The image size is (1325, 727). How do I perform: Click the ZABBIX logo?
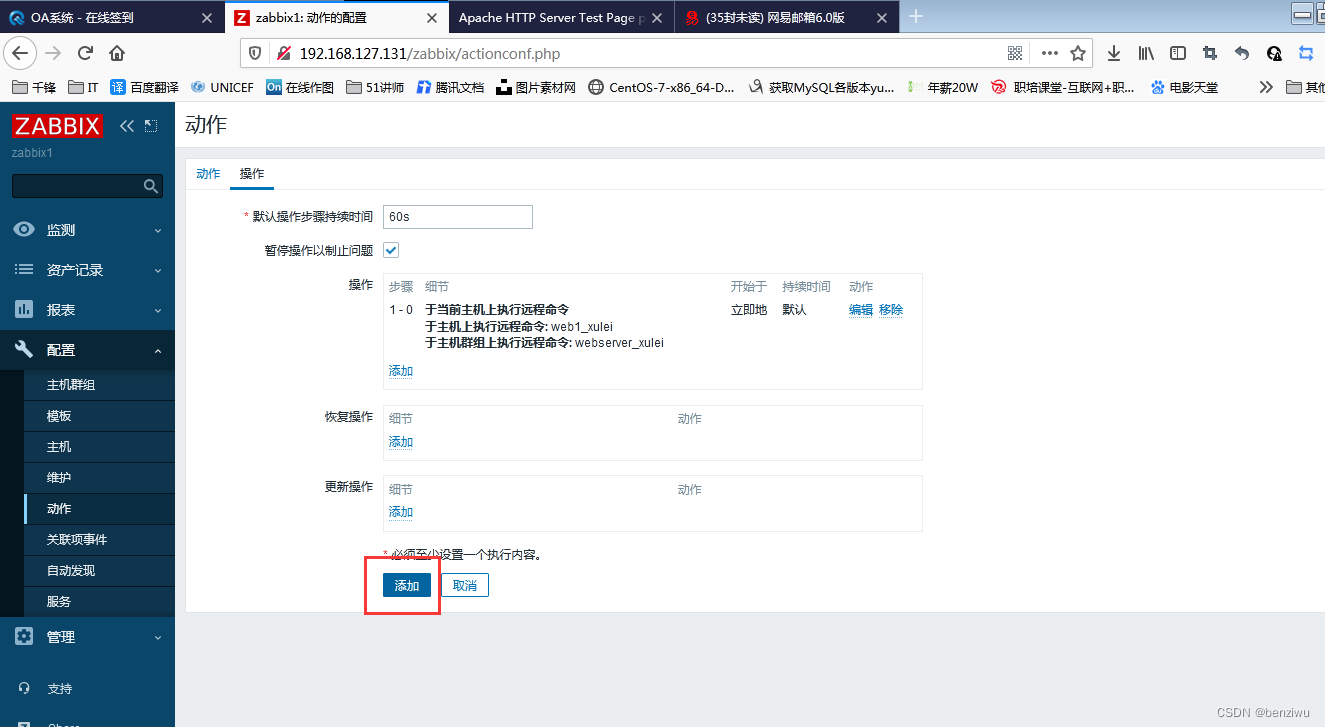coord(57,125)
